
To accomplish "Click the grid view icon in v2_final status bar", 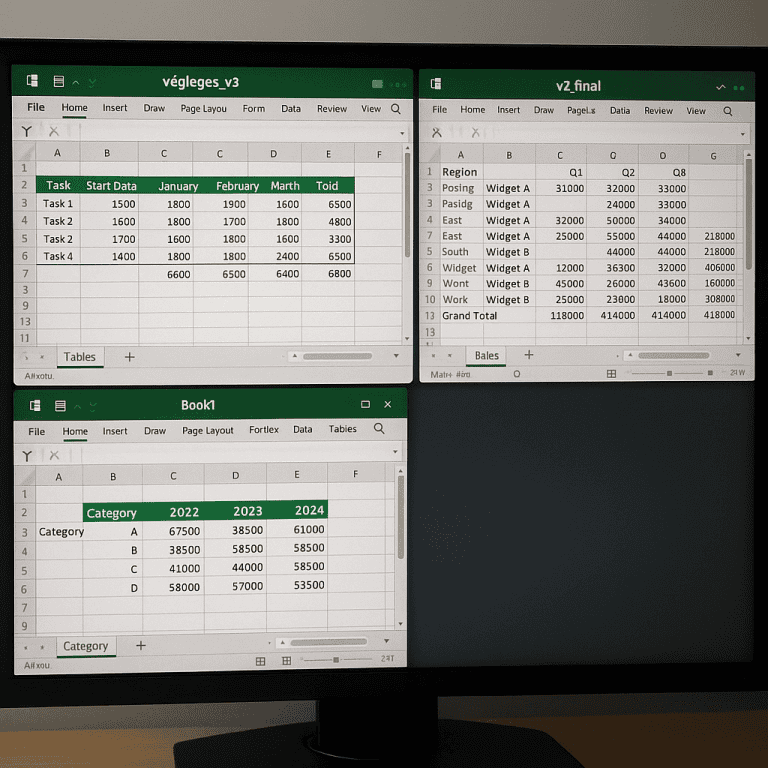I will tap(611, 374).
